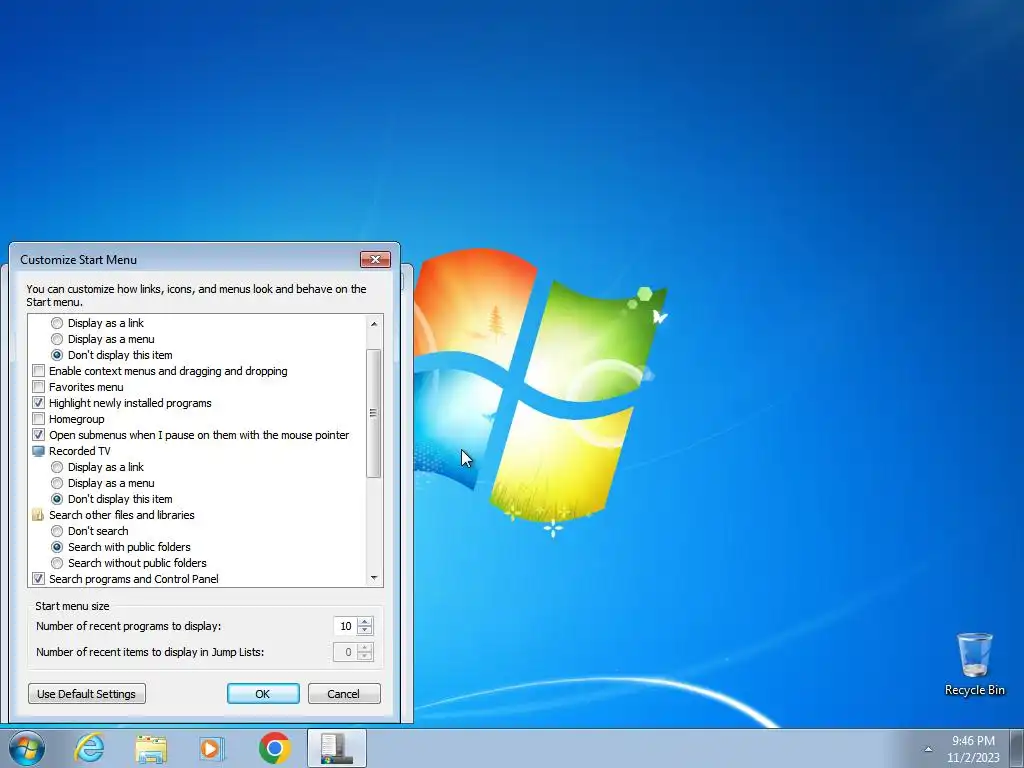1024x768 pixels.
Task: Cancel the Customize Start Menu dialog
Action: coord(344,694)
